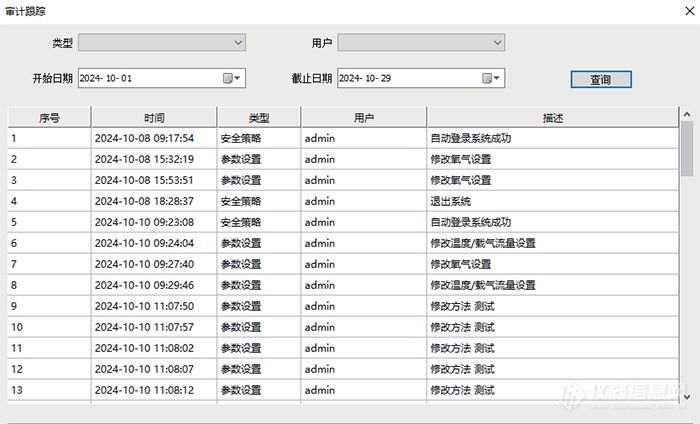Click the 类型 column header
The height and width of the screenshot is (424, 700).
pyautogui.click(x=258, y=118)
